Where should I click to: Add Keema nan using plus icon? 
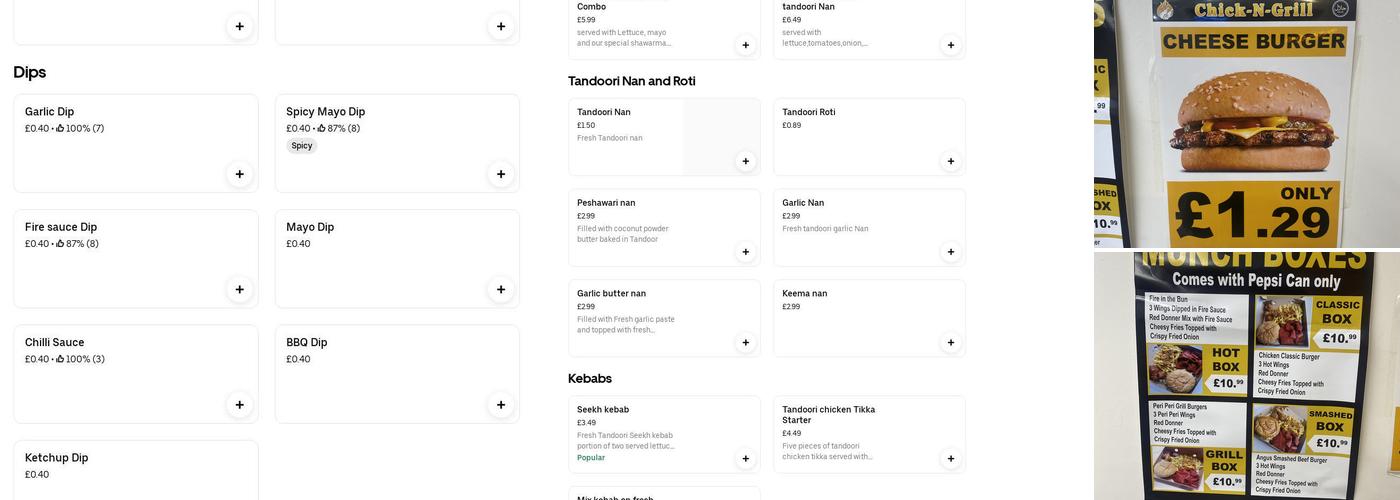click(x=950, y=343)
